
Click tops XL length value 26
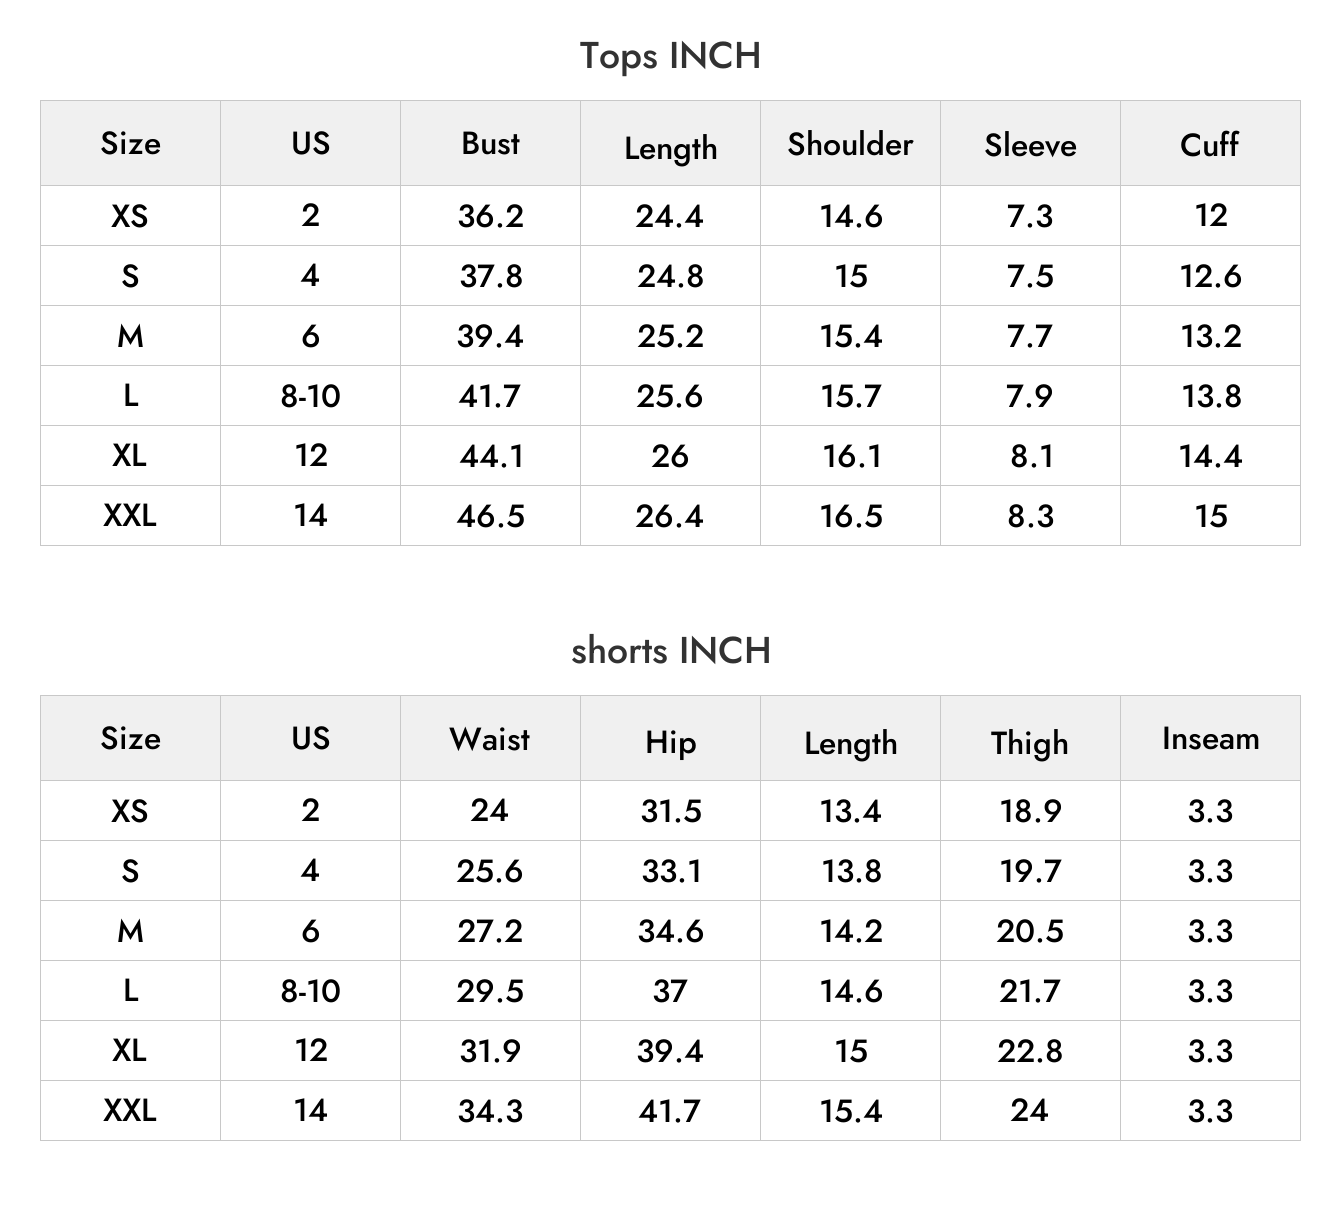(670, 456)
